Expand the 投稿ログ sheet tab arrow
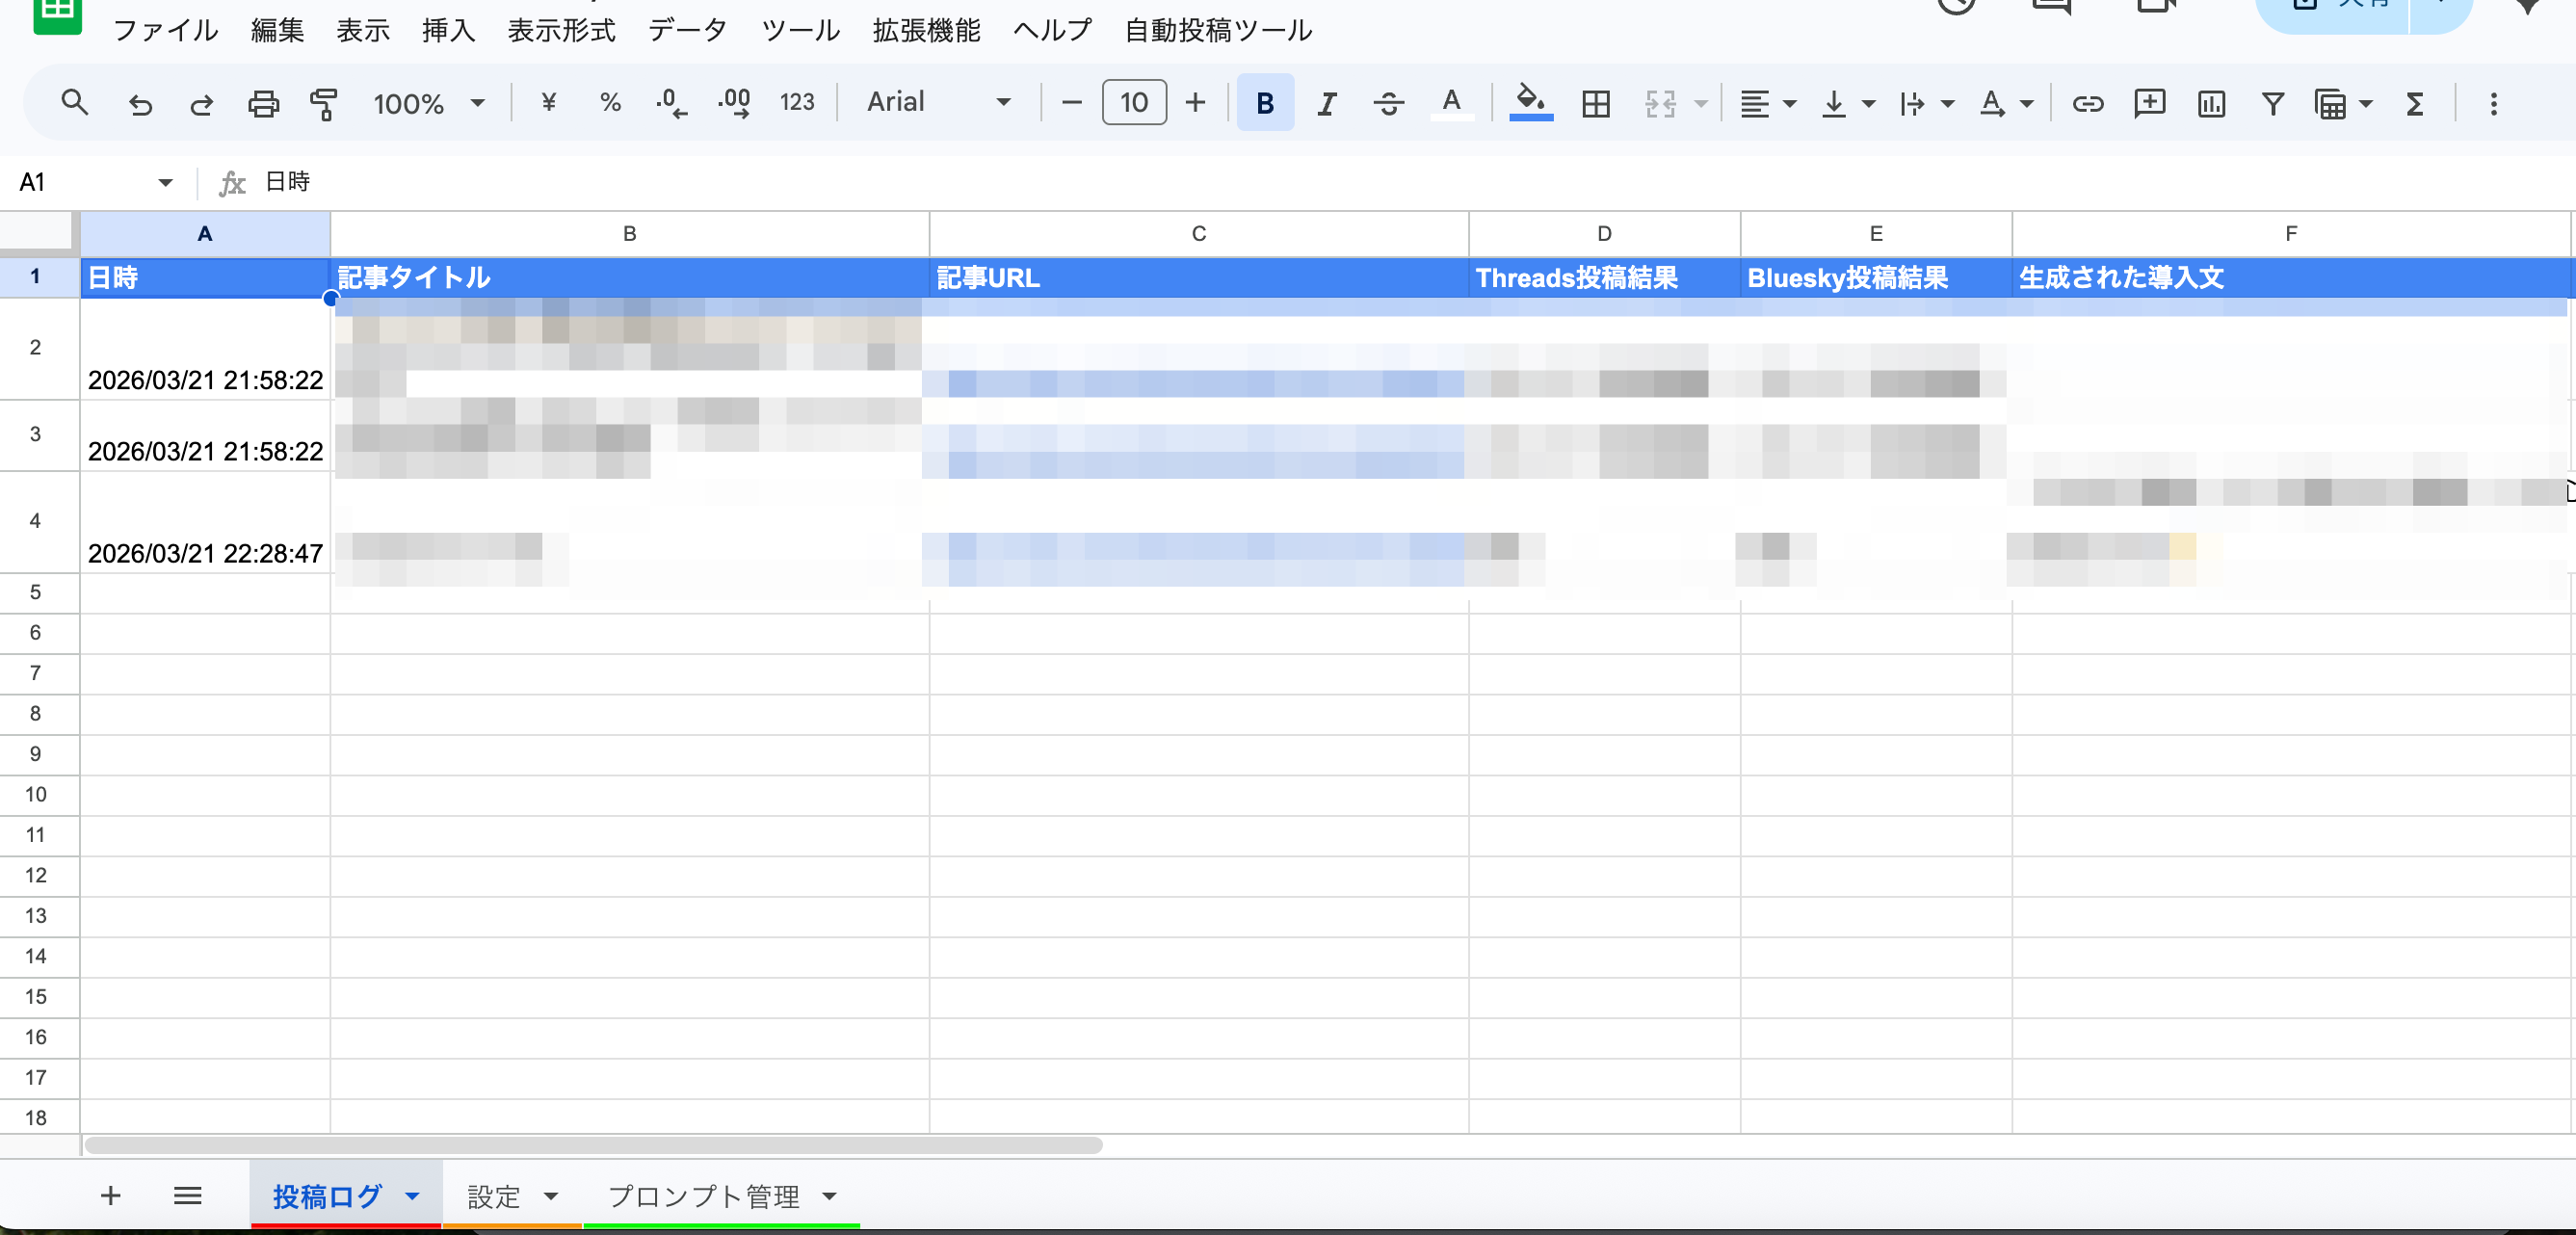Viewport: 2576px width, 1235px height. tap(412, 1196)
